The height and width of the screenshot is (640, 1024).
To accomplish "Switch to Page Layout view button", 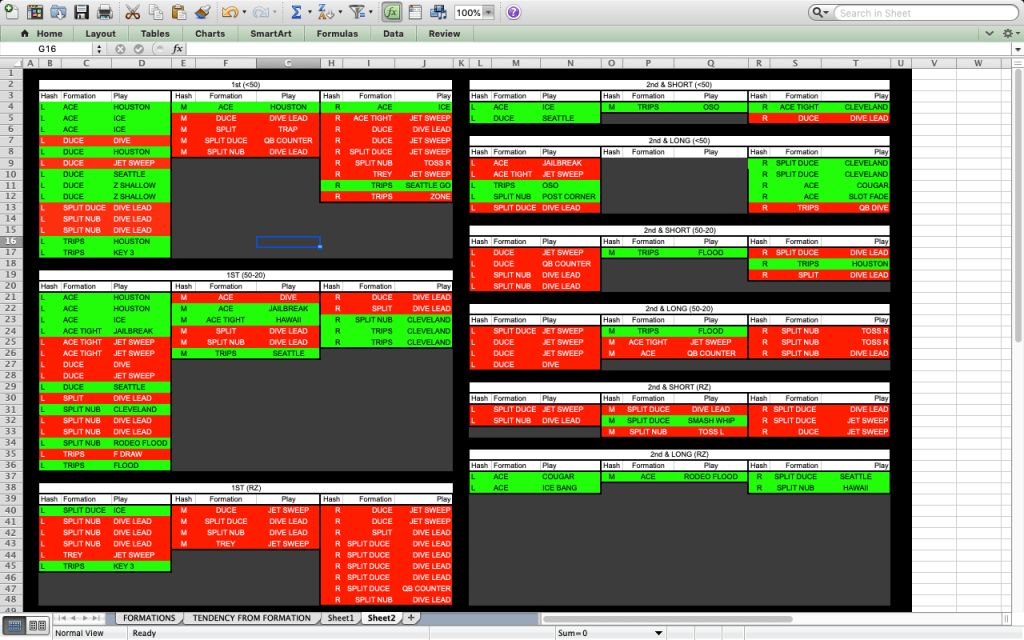I will tap(36, 625).
